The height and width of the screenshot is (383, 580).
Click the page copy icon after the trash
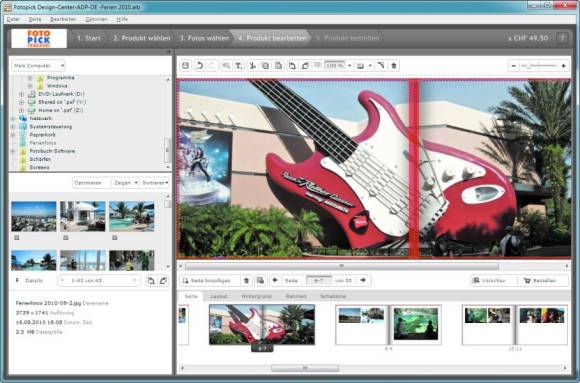(x=260, y=280)
